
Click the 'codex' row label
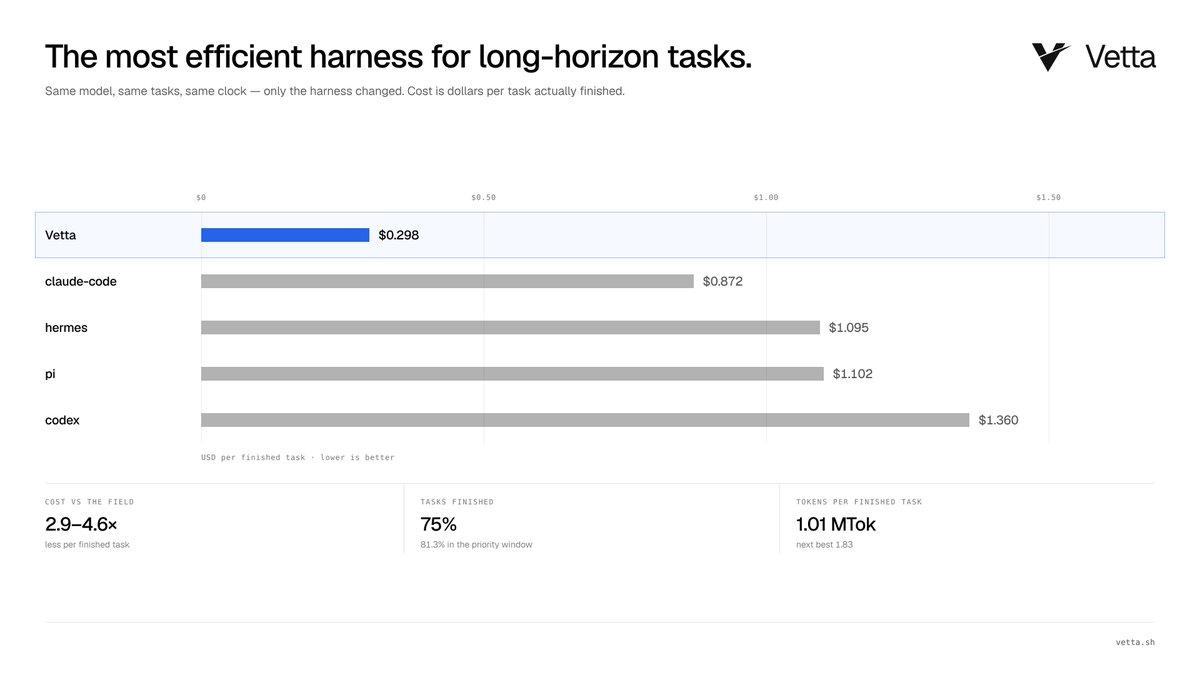pyautogui.click(x=62, y=420)
